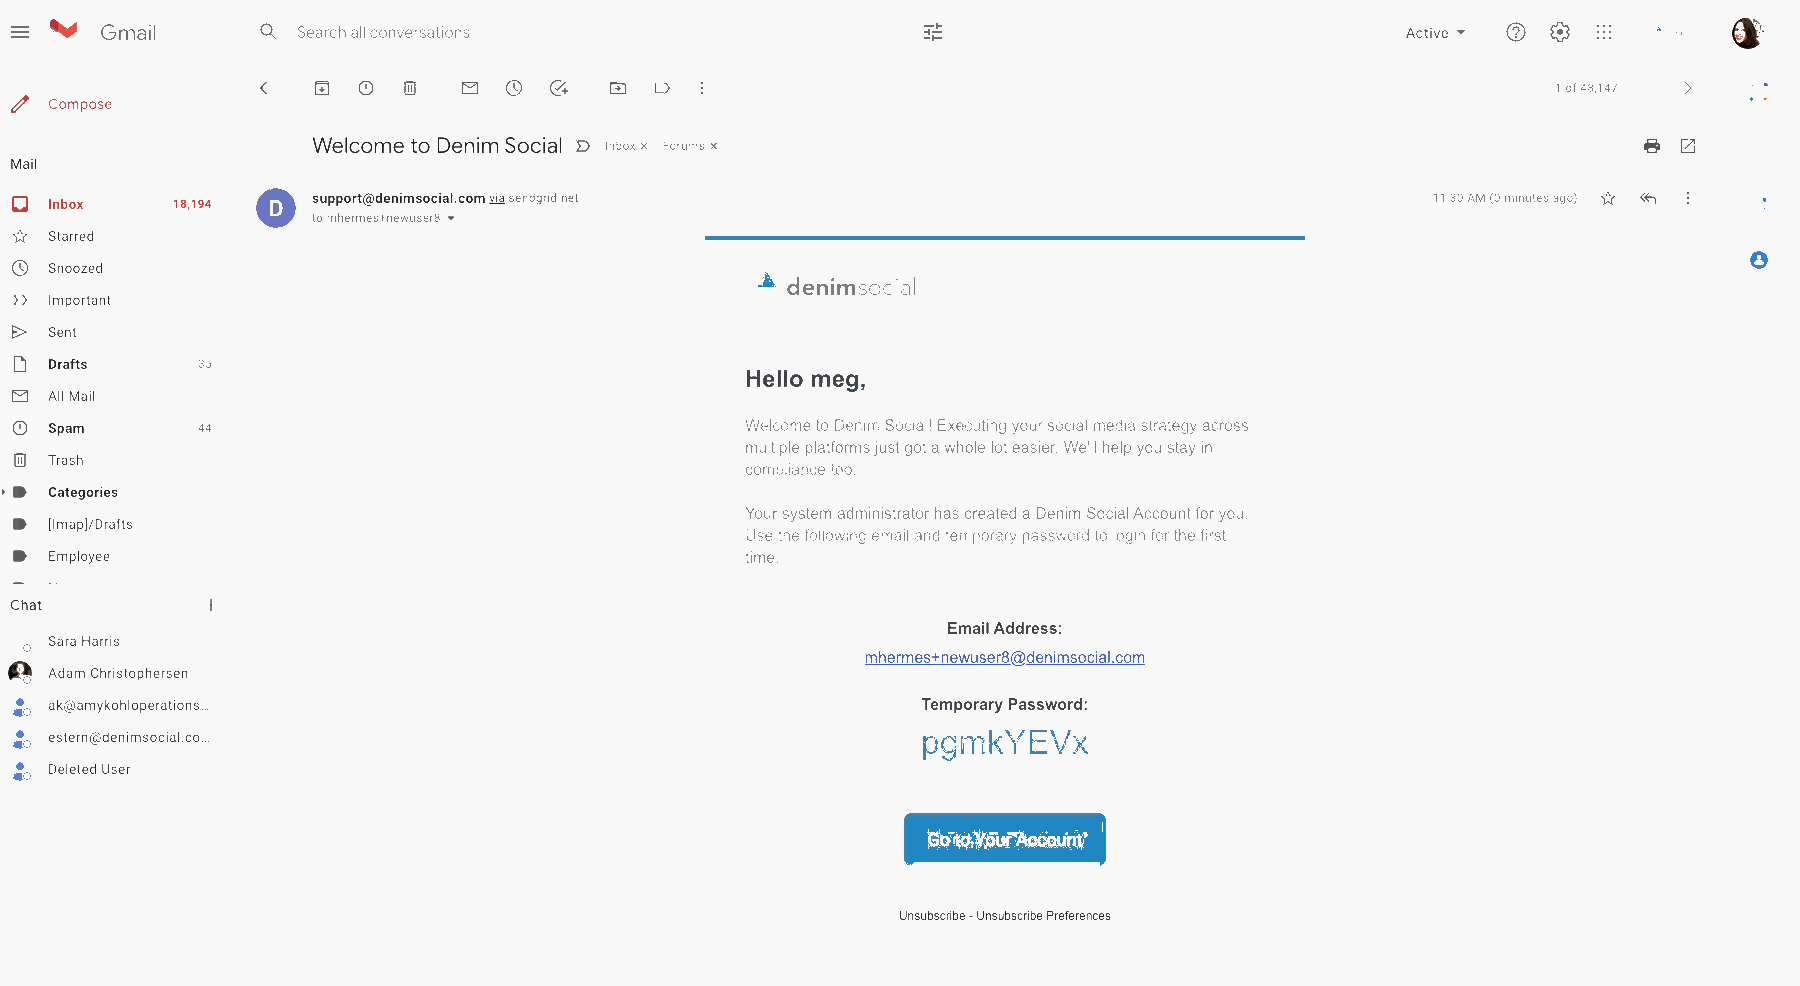Star the Denim Social email

1608,198
